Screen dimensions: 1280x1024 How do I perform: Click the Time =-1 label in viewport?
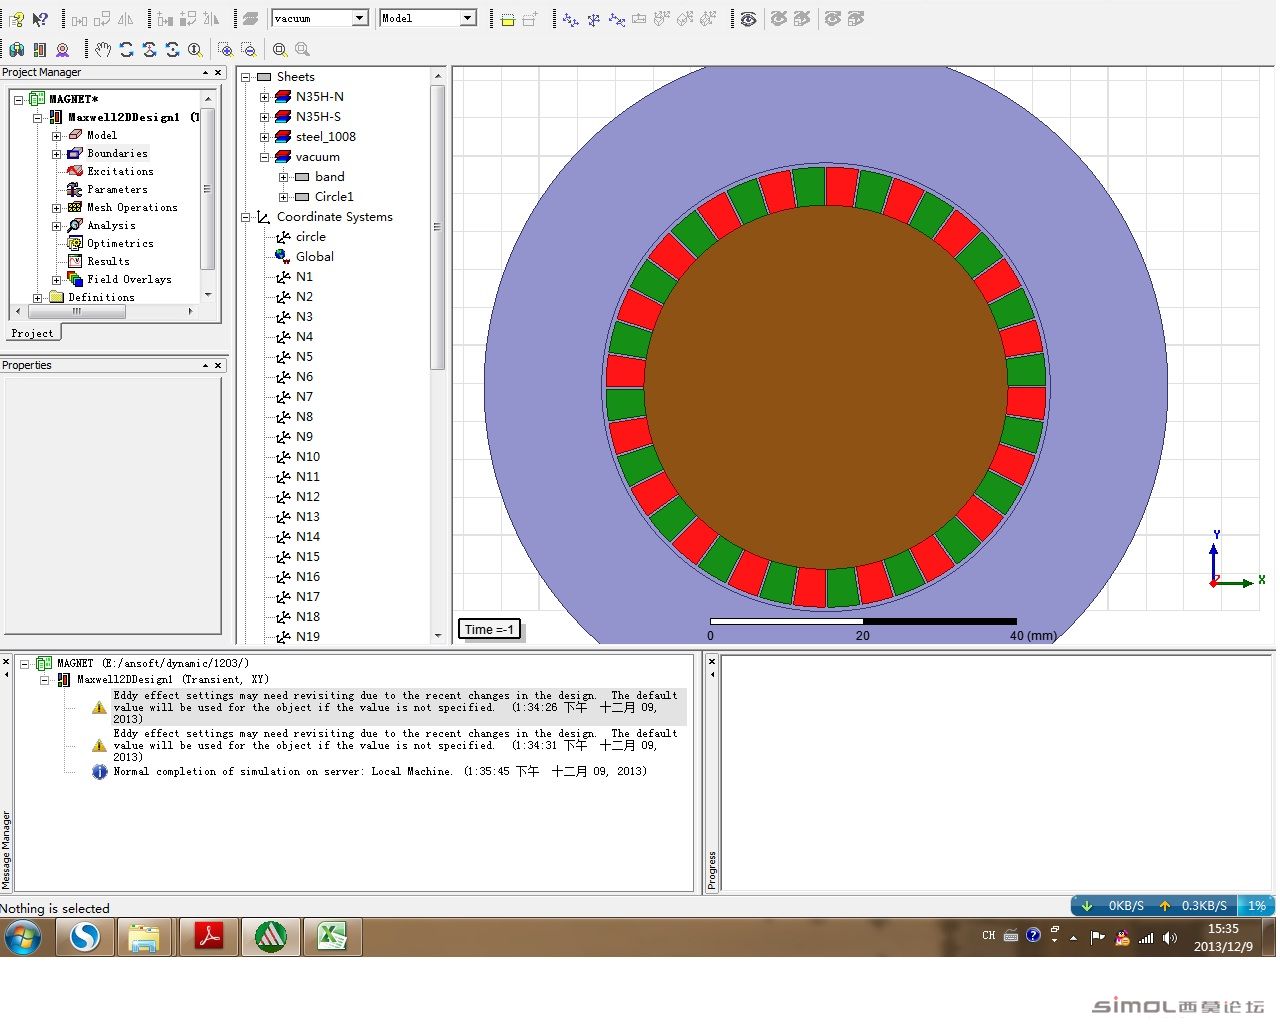(489, 629)
